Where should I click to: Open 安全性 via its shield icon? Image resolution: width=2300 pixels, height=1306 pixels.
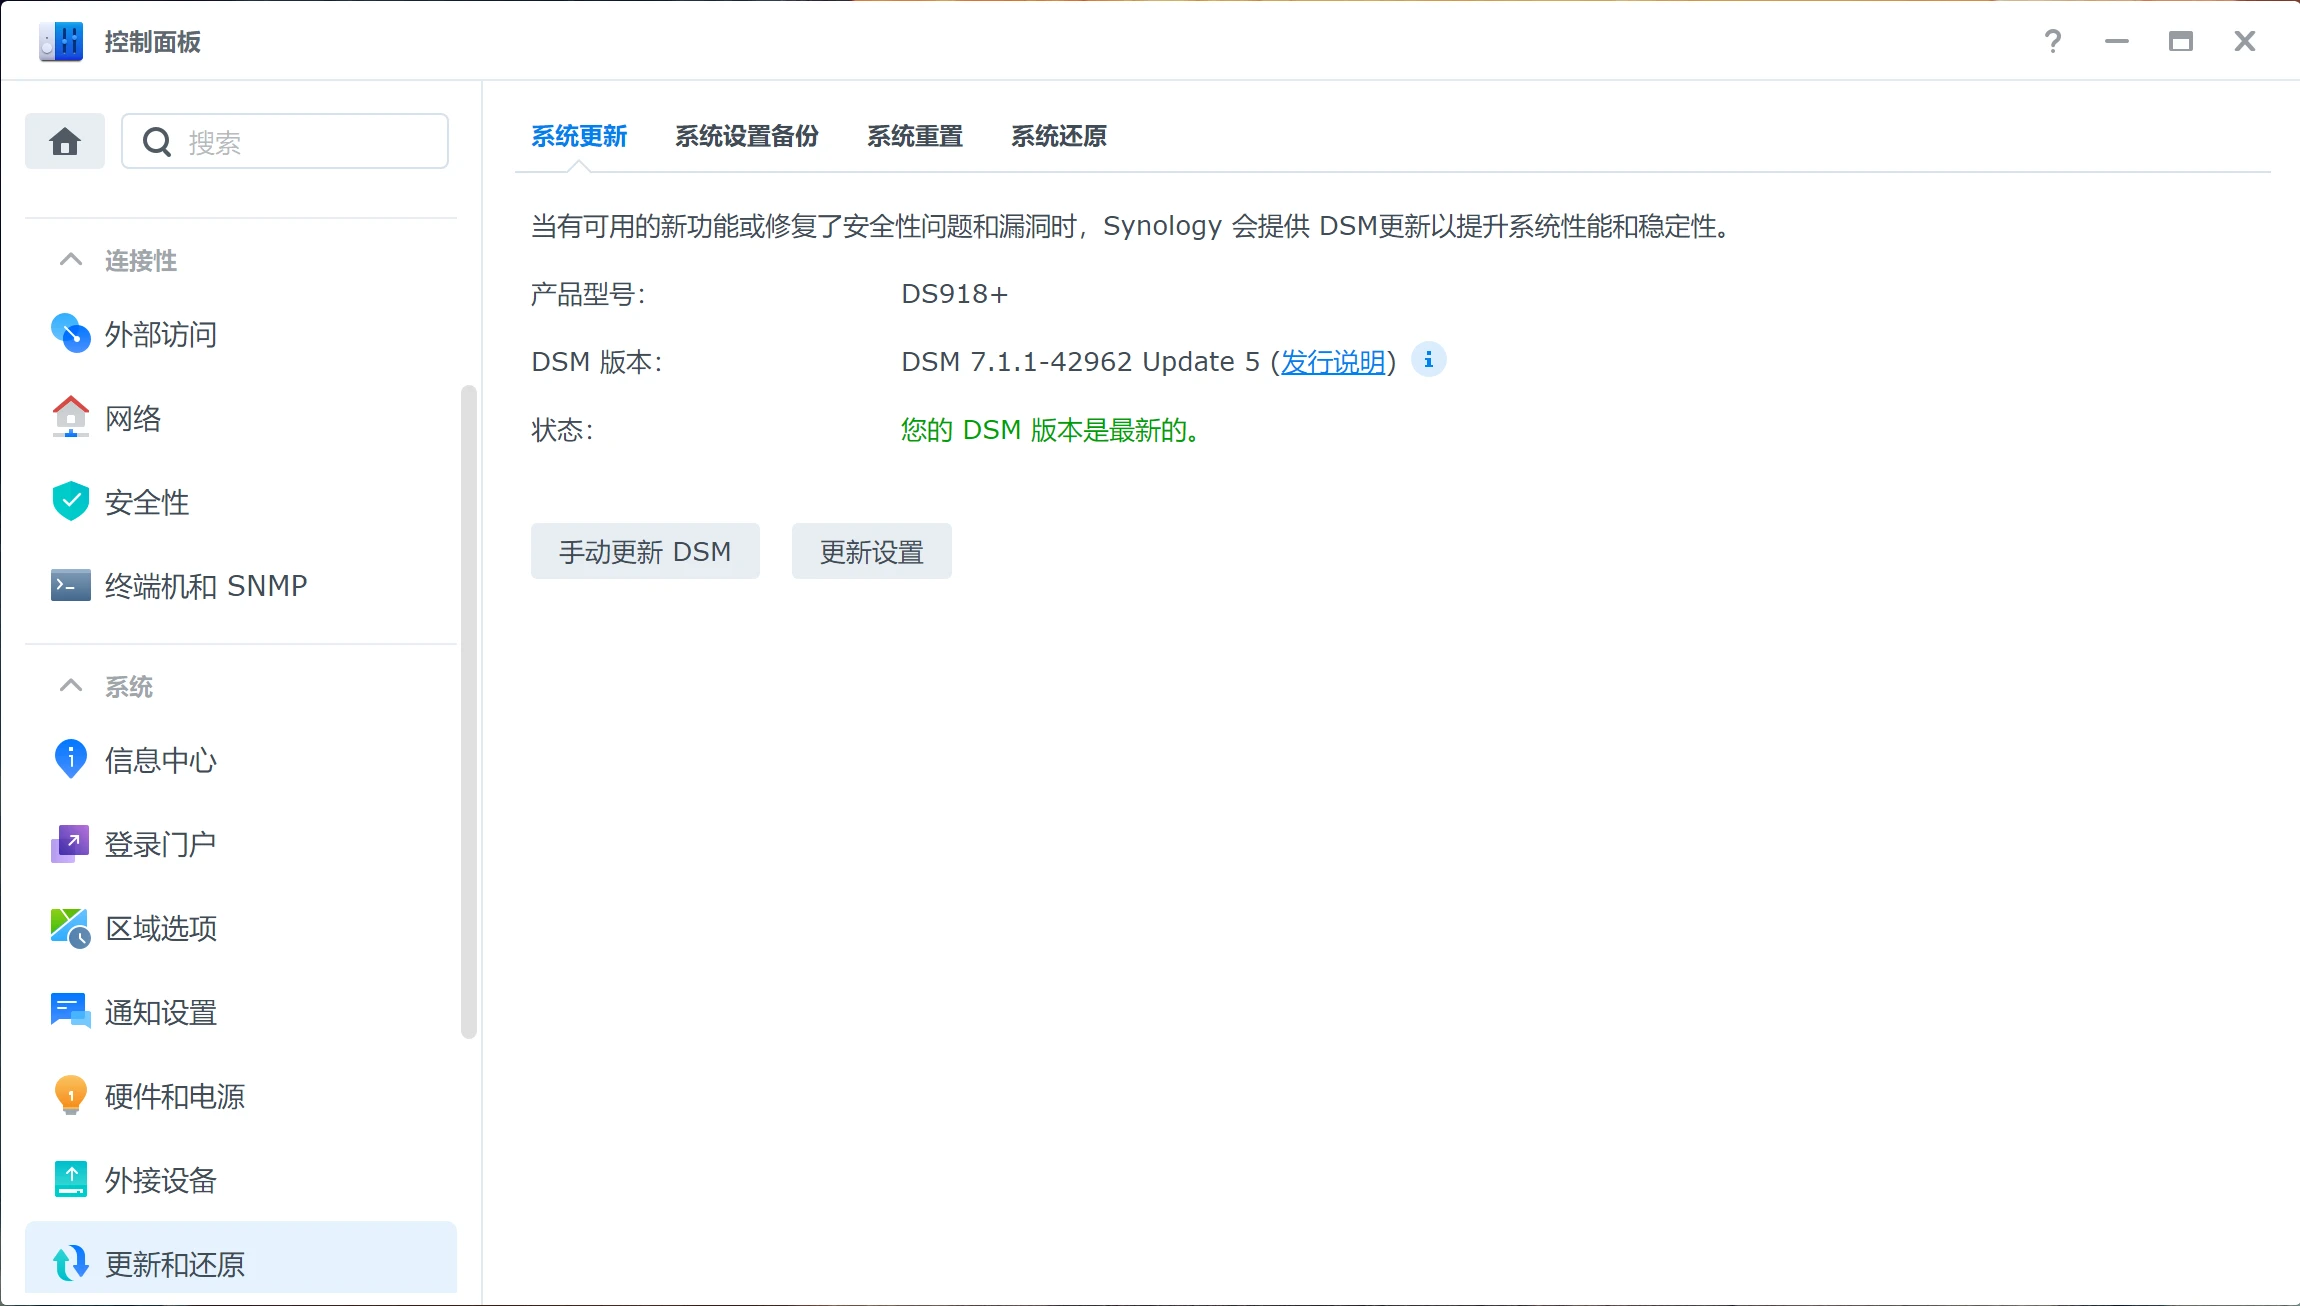click(70, 501)
